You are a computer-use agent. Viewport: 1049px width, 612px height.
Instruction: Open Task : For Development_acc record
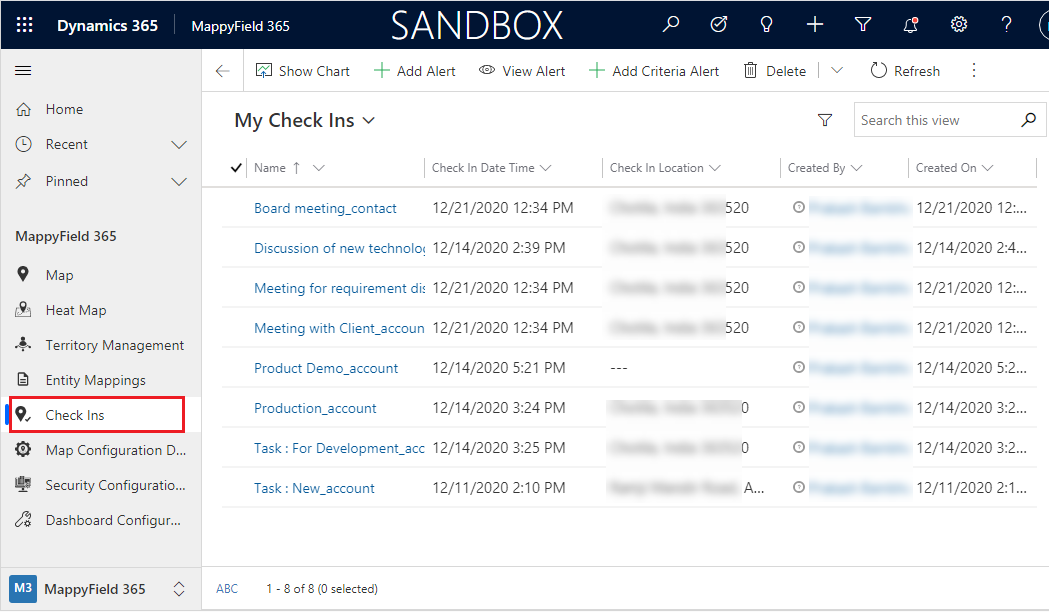point(339,448)
